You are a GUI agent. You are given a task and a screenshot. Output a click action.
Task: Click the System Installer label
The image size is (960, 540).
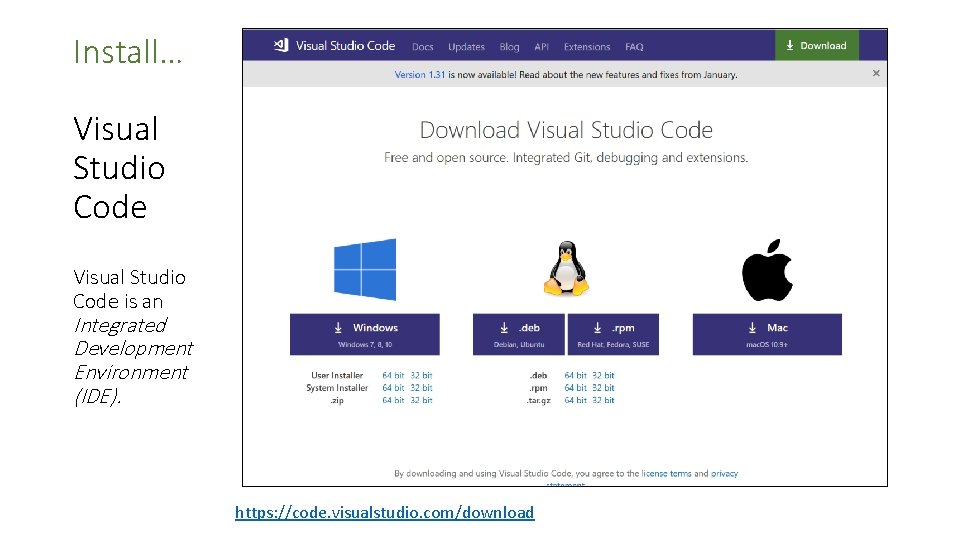[337, 388]
